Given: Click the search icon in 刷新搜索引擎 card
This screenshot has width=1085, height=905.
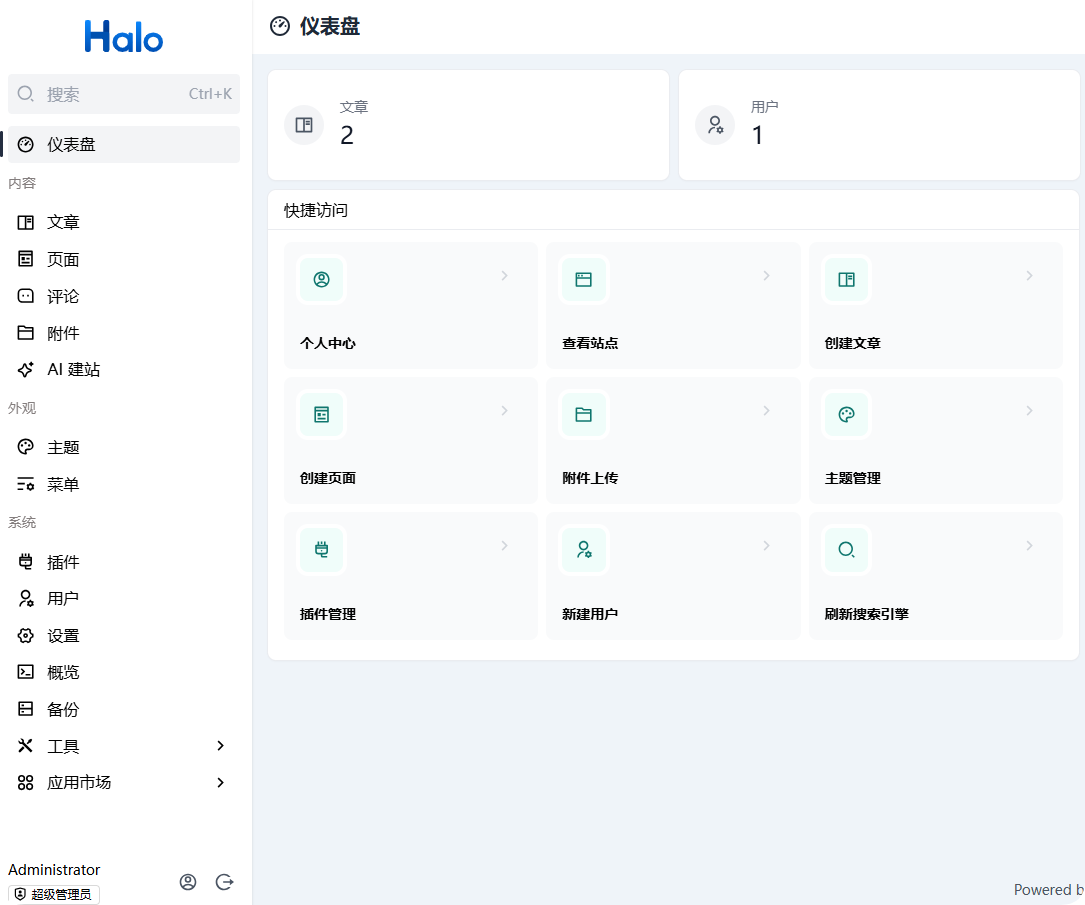Looking at the screenshot, I should (x=847, y=550).
